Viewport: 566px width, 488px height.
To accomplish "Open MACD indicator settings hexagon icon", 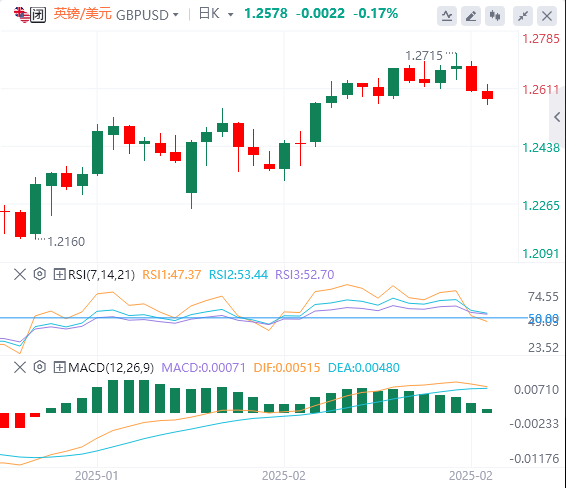I will coord(39,367).
